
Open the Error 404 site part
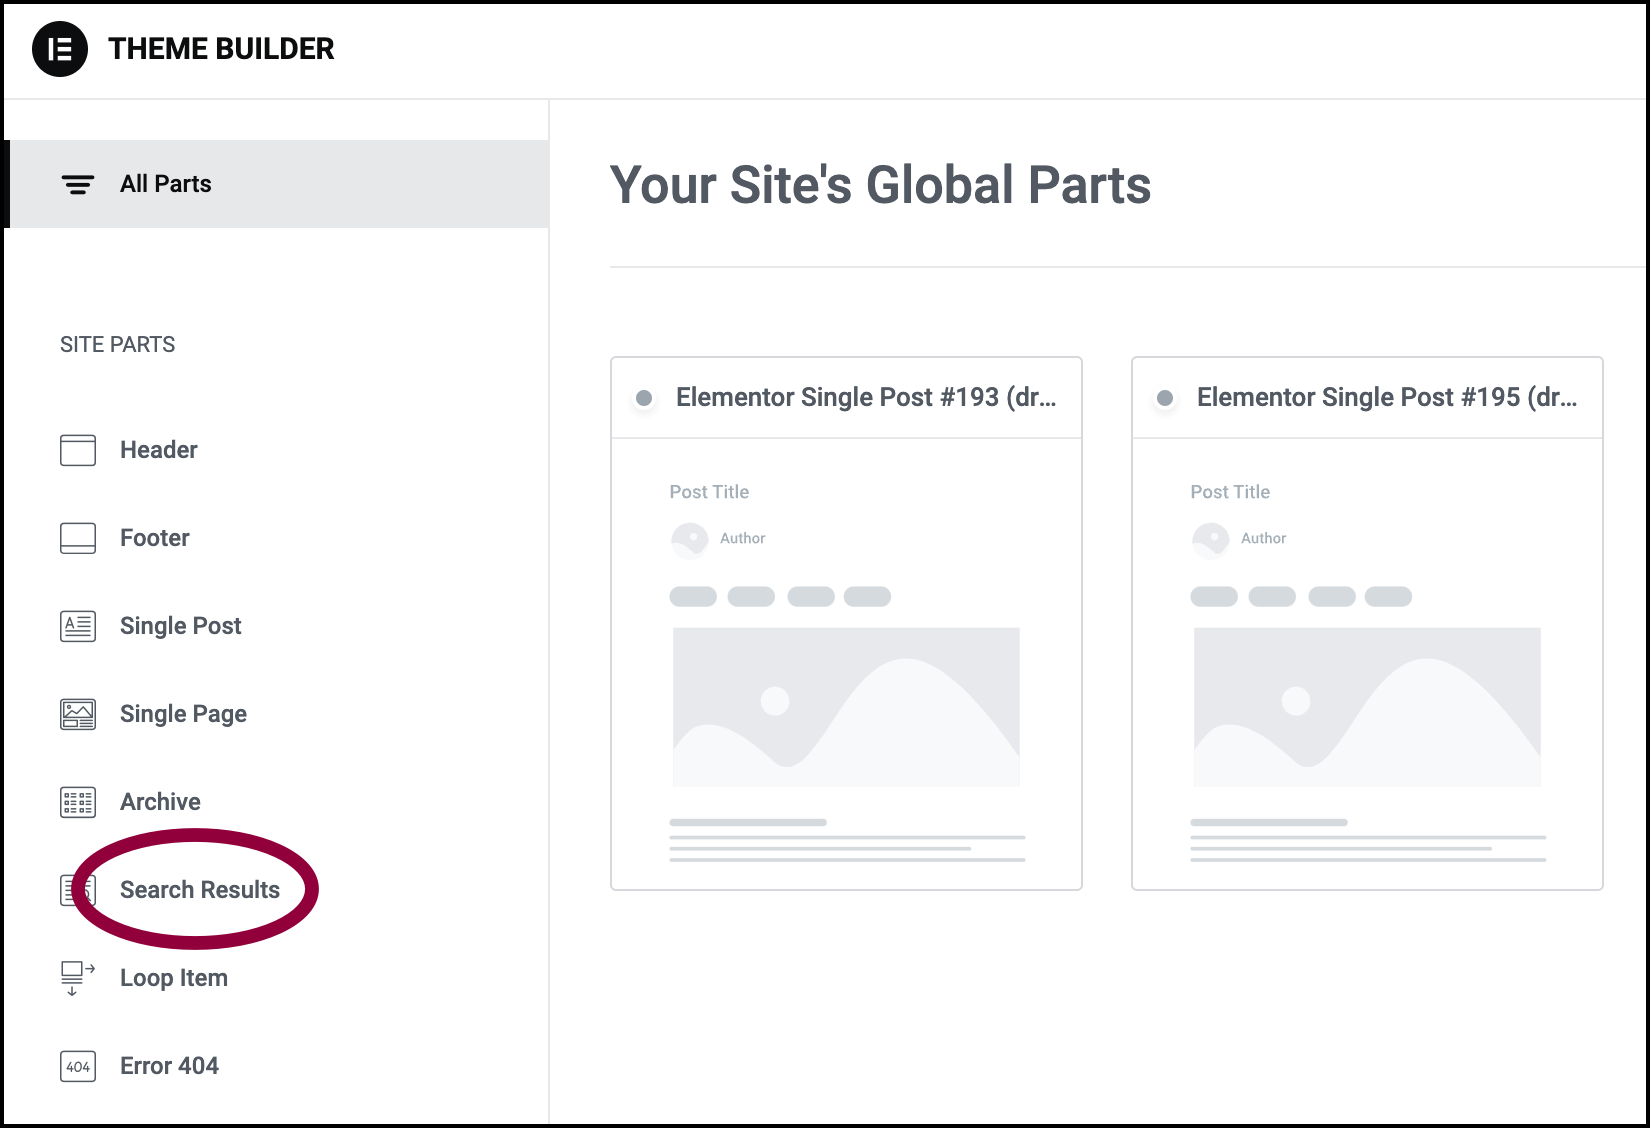tap(170, 1066)
